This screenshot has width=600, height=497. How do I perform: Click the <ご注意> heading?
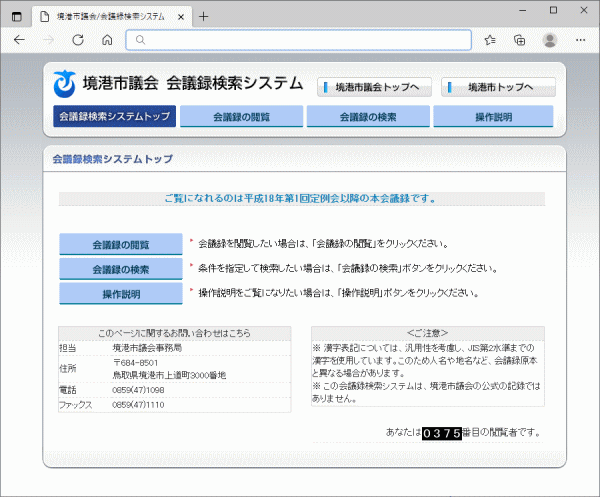427,333
